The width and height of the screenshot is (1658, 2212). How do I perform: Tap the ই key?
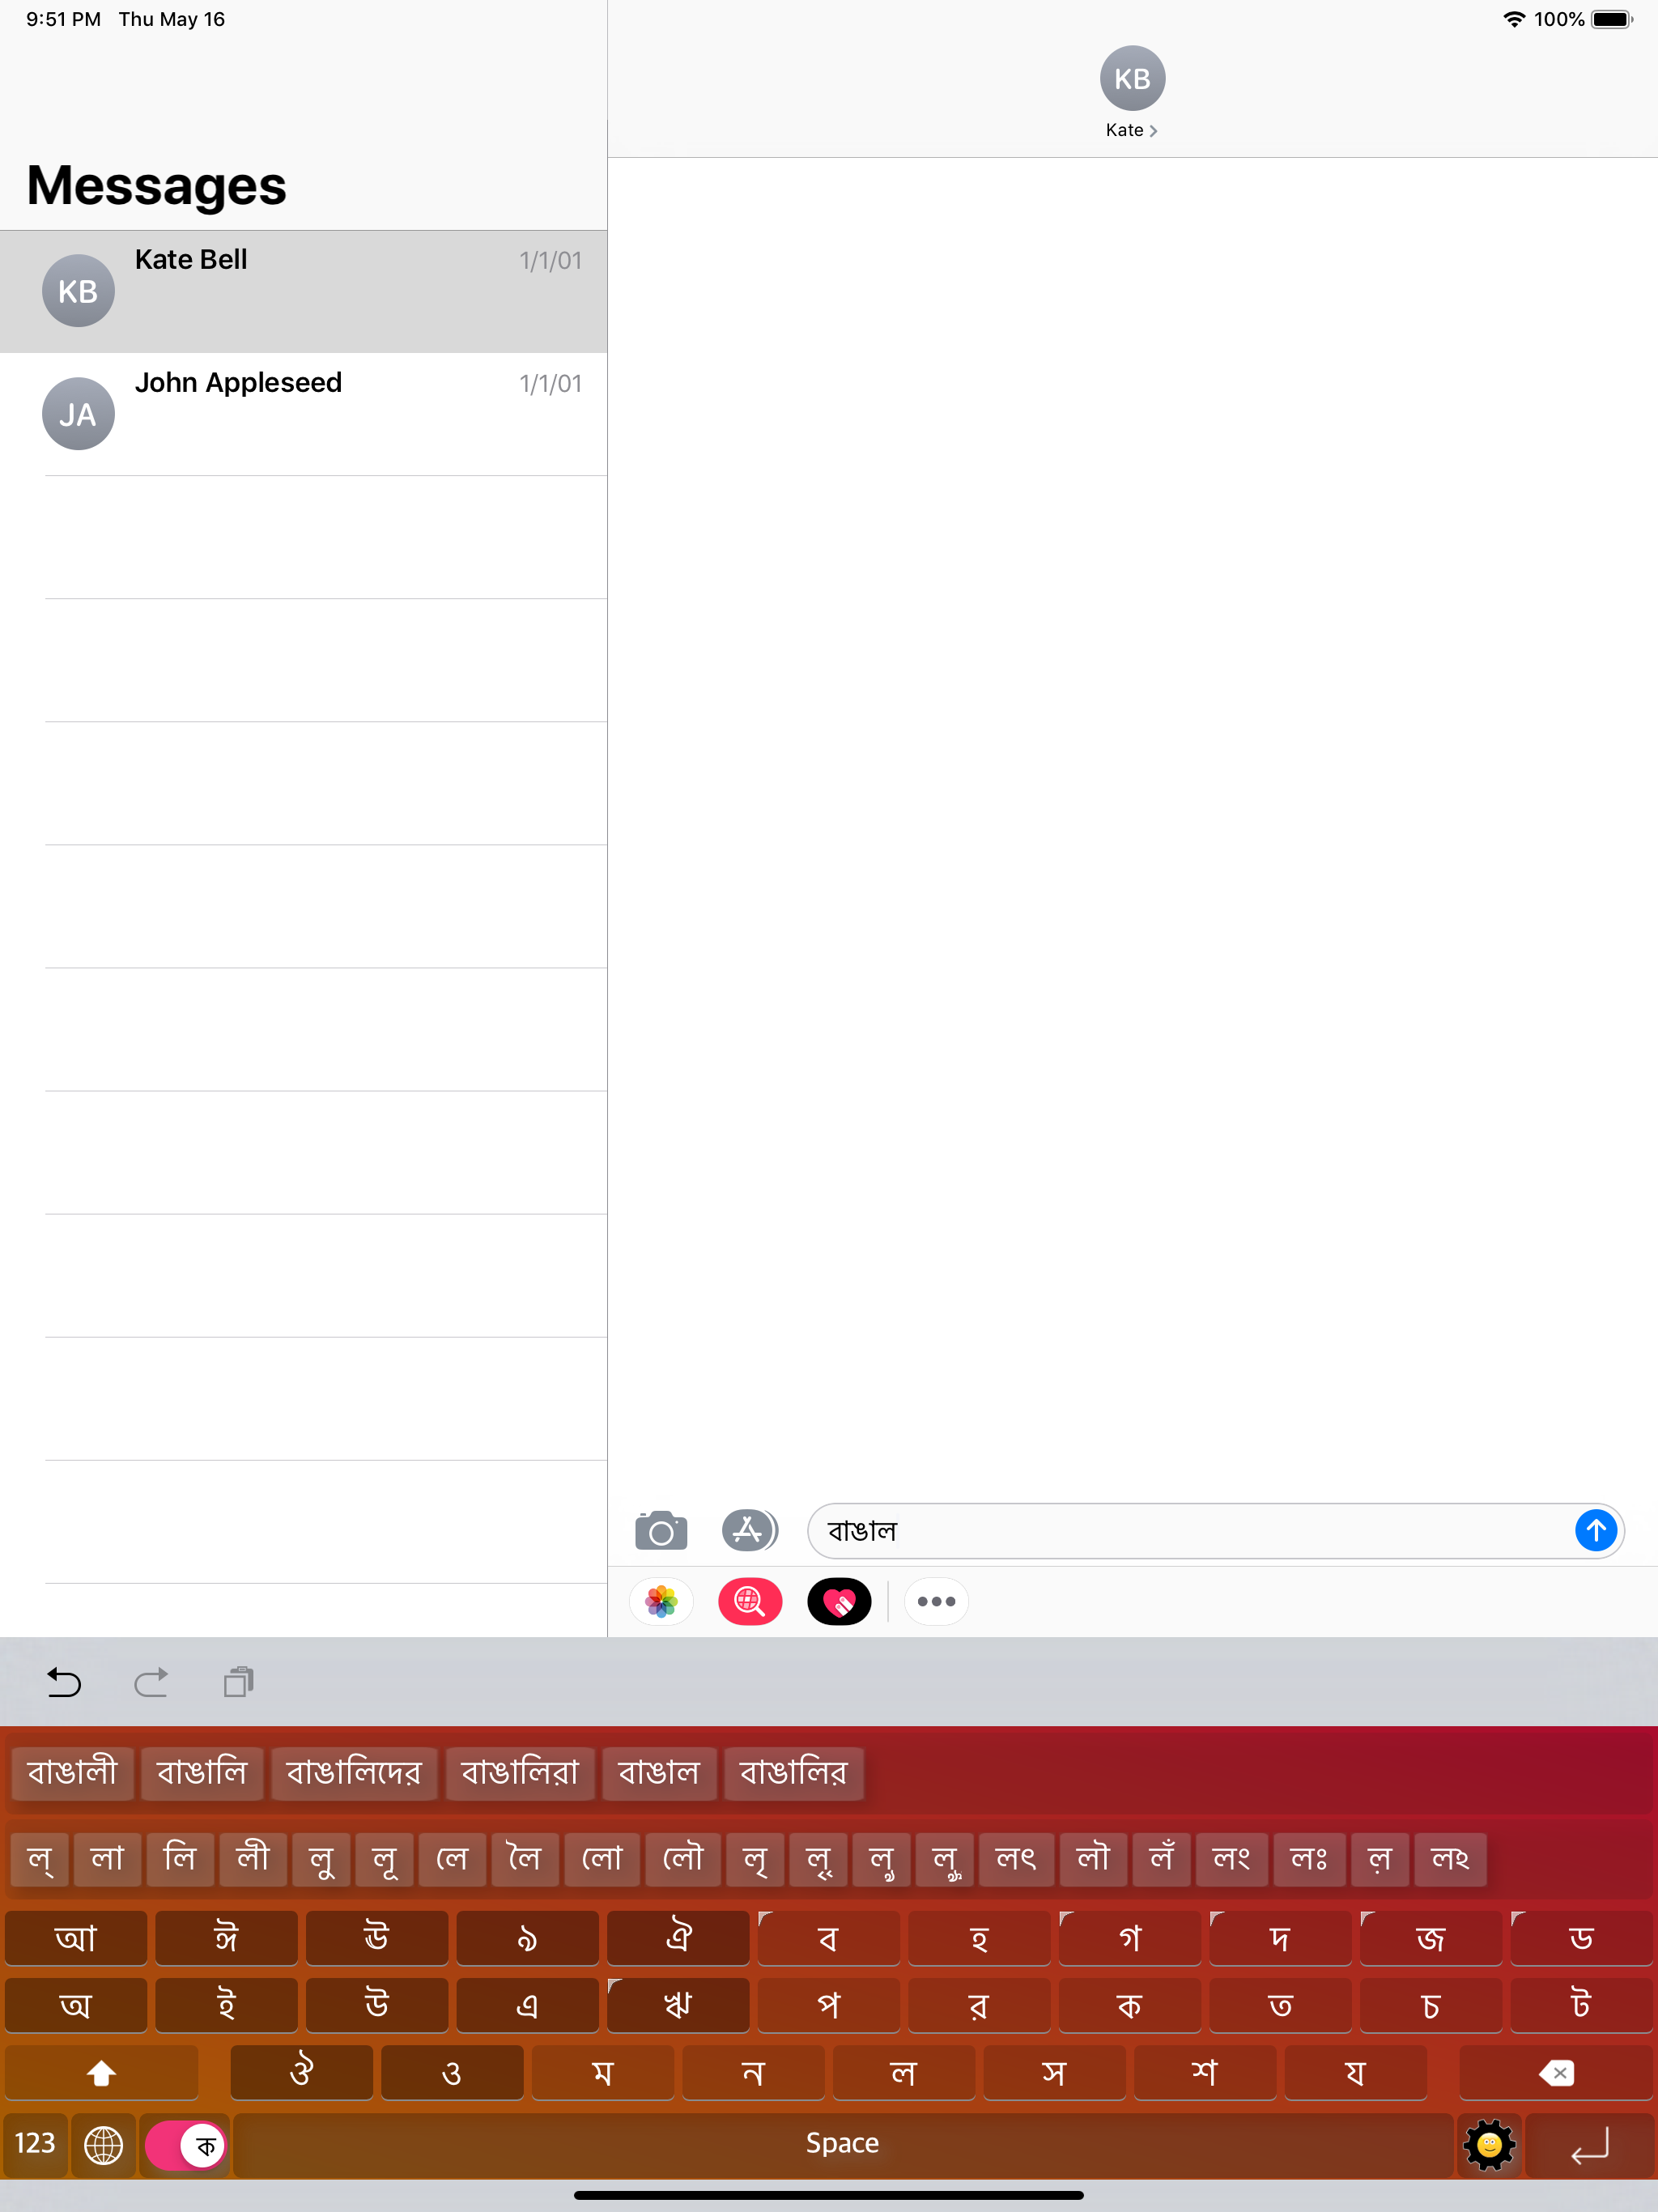[x=226, y=2005]
